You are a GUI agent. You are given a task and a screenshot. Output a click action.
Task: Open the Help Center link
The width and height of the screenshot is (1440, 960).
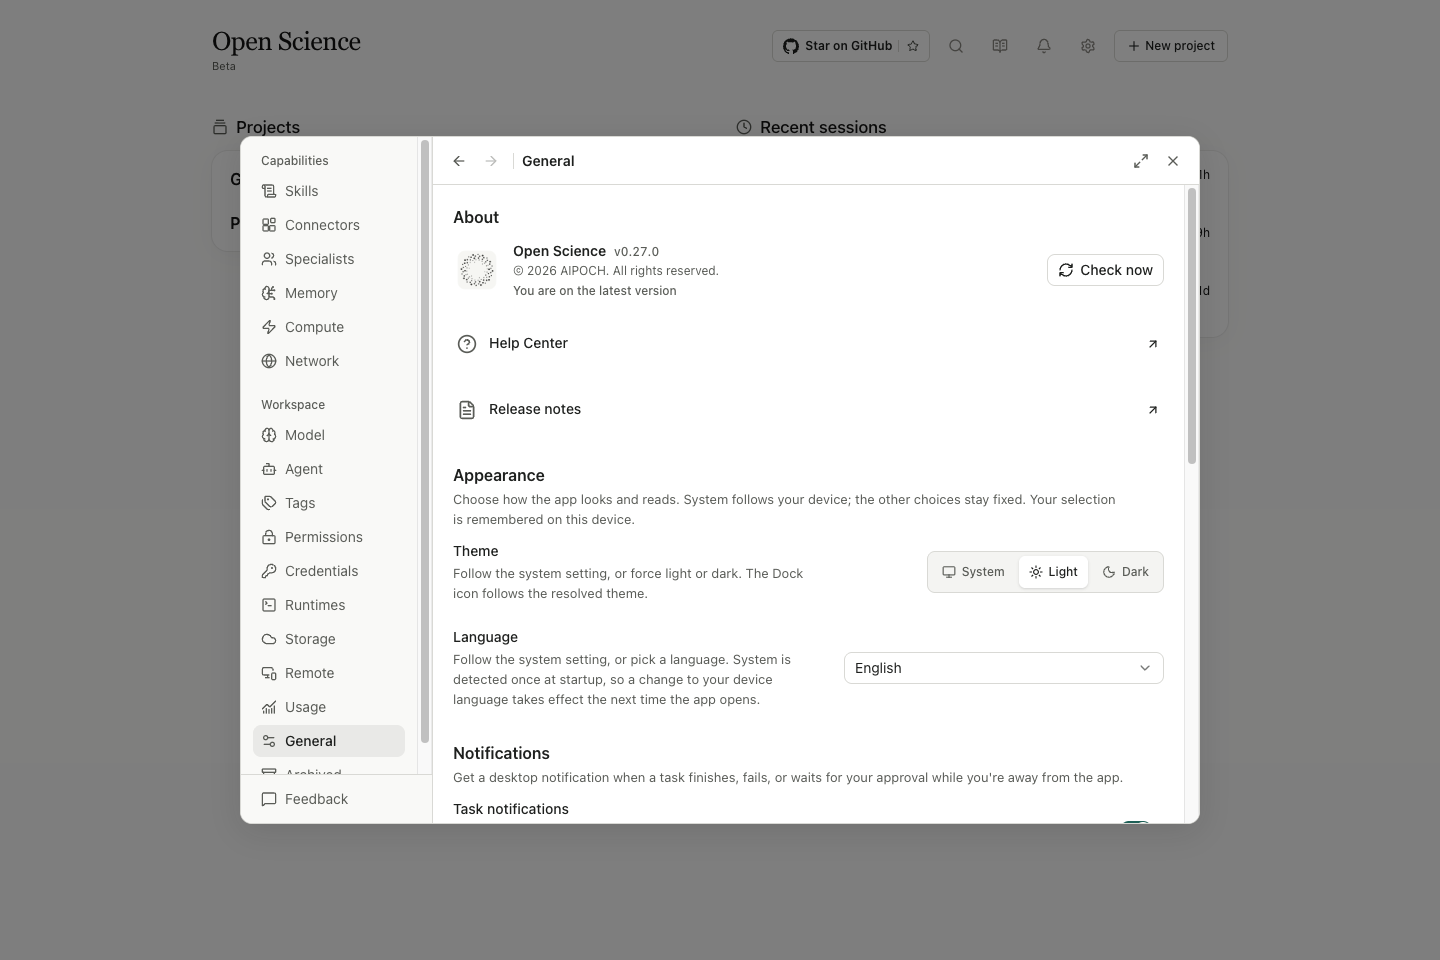(808, 343)
